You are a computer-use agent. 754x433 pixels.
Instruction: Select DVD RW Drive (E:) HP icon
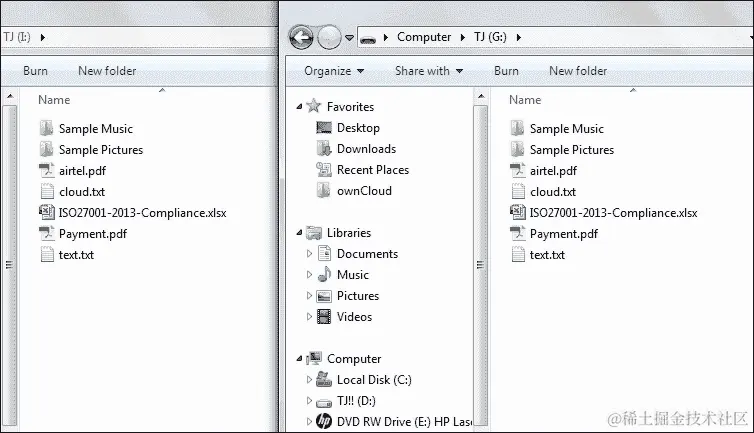tap(324, 421)
